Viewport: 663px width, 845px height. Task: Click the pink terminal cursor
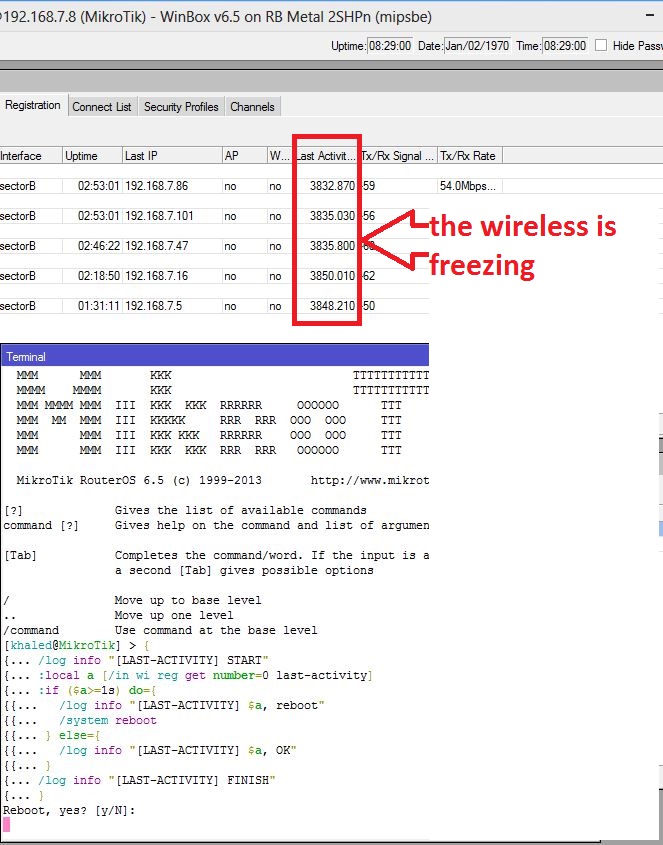click(6, 825)
